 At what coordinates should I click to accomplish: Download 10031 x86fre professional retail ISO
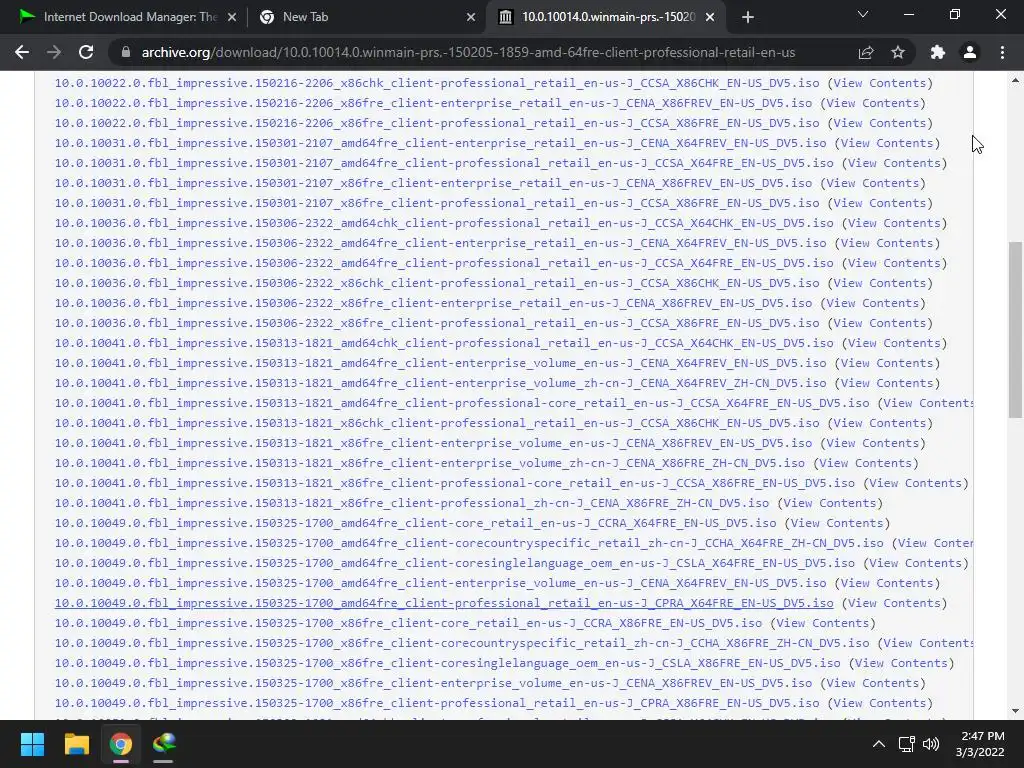pyautogui.click(x=437, y=203)
